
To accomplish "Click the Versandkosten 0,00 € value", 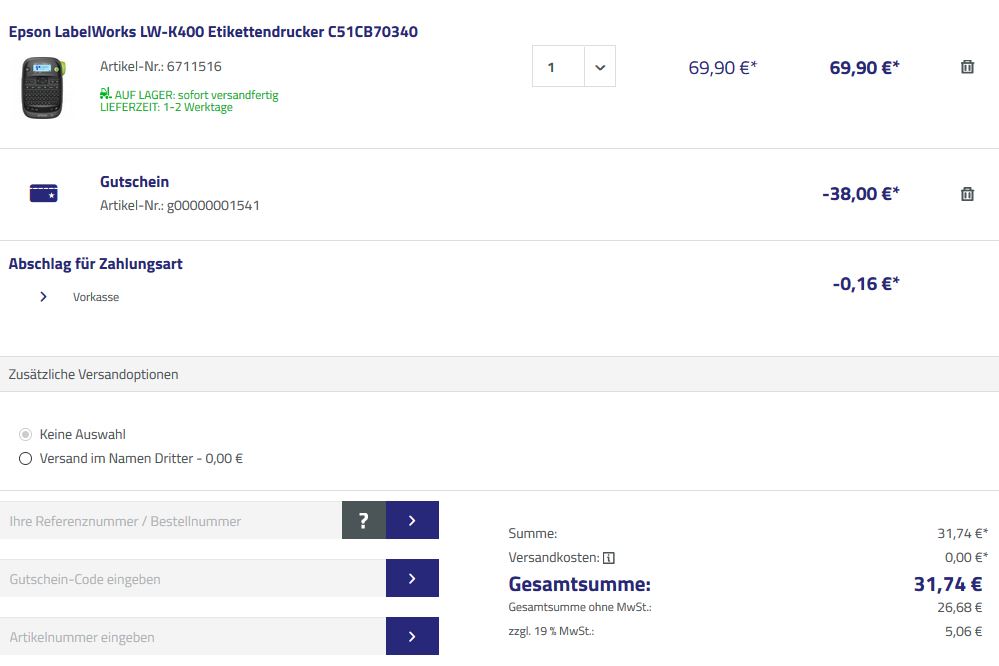I will [x=966, y=558].
